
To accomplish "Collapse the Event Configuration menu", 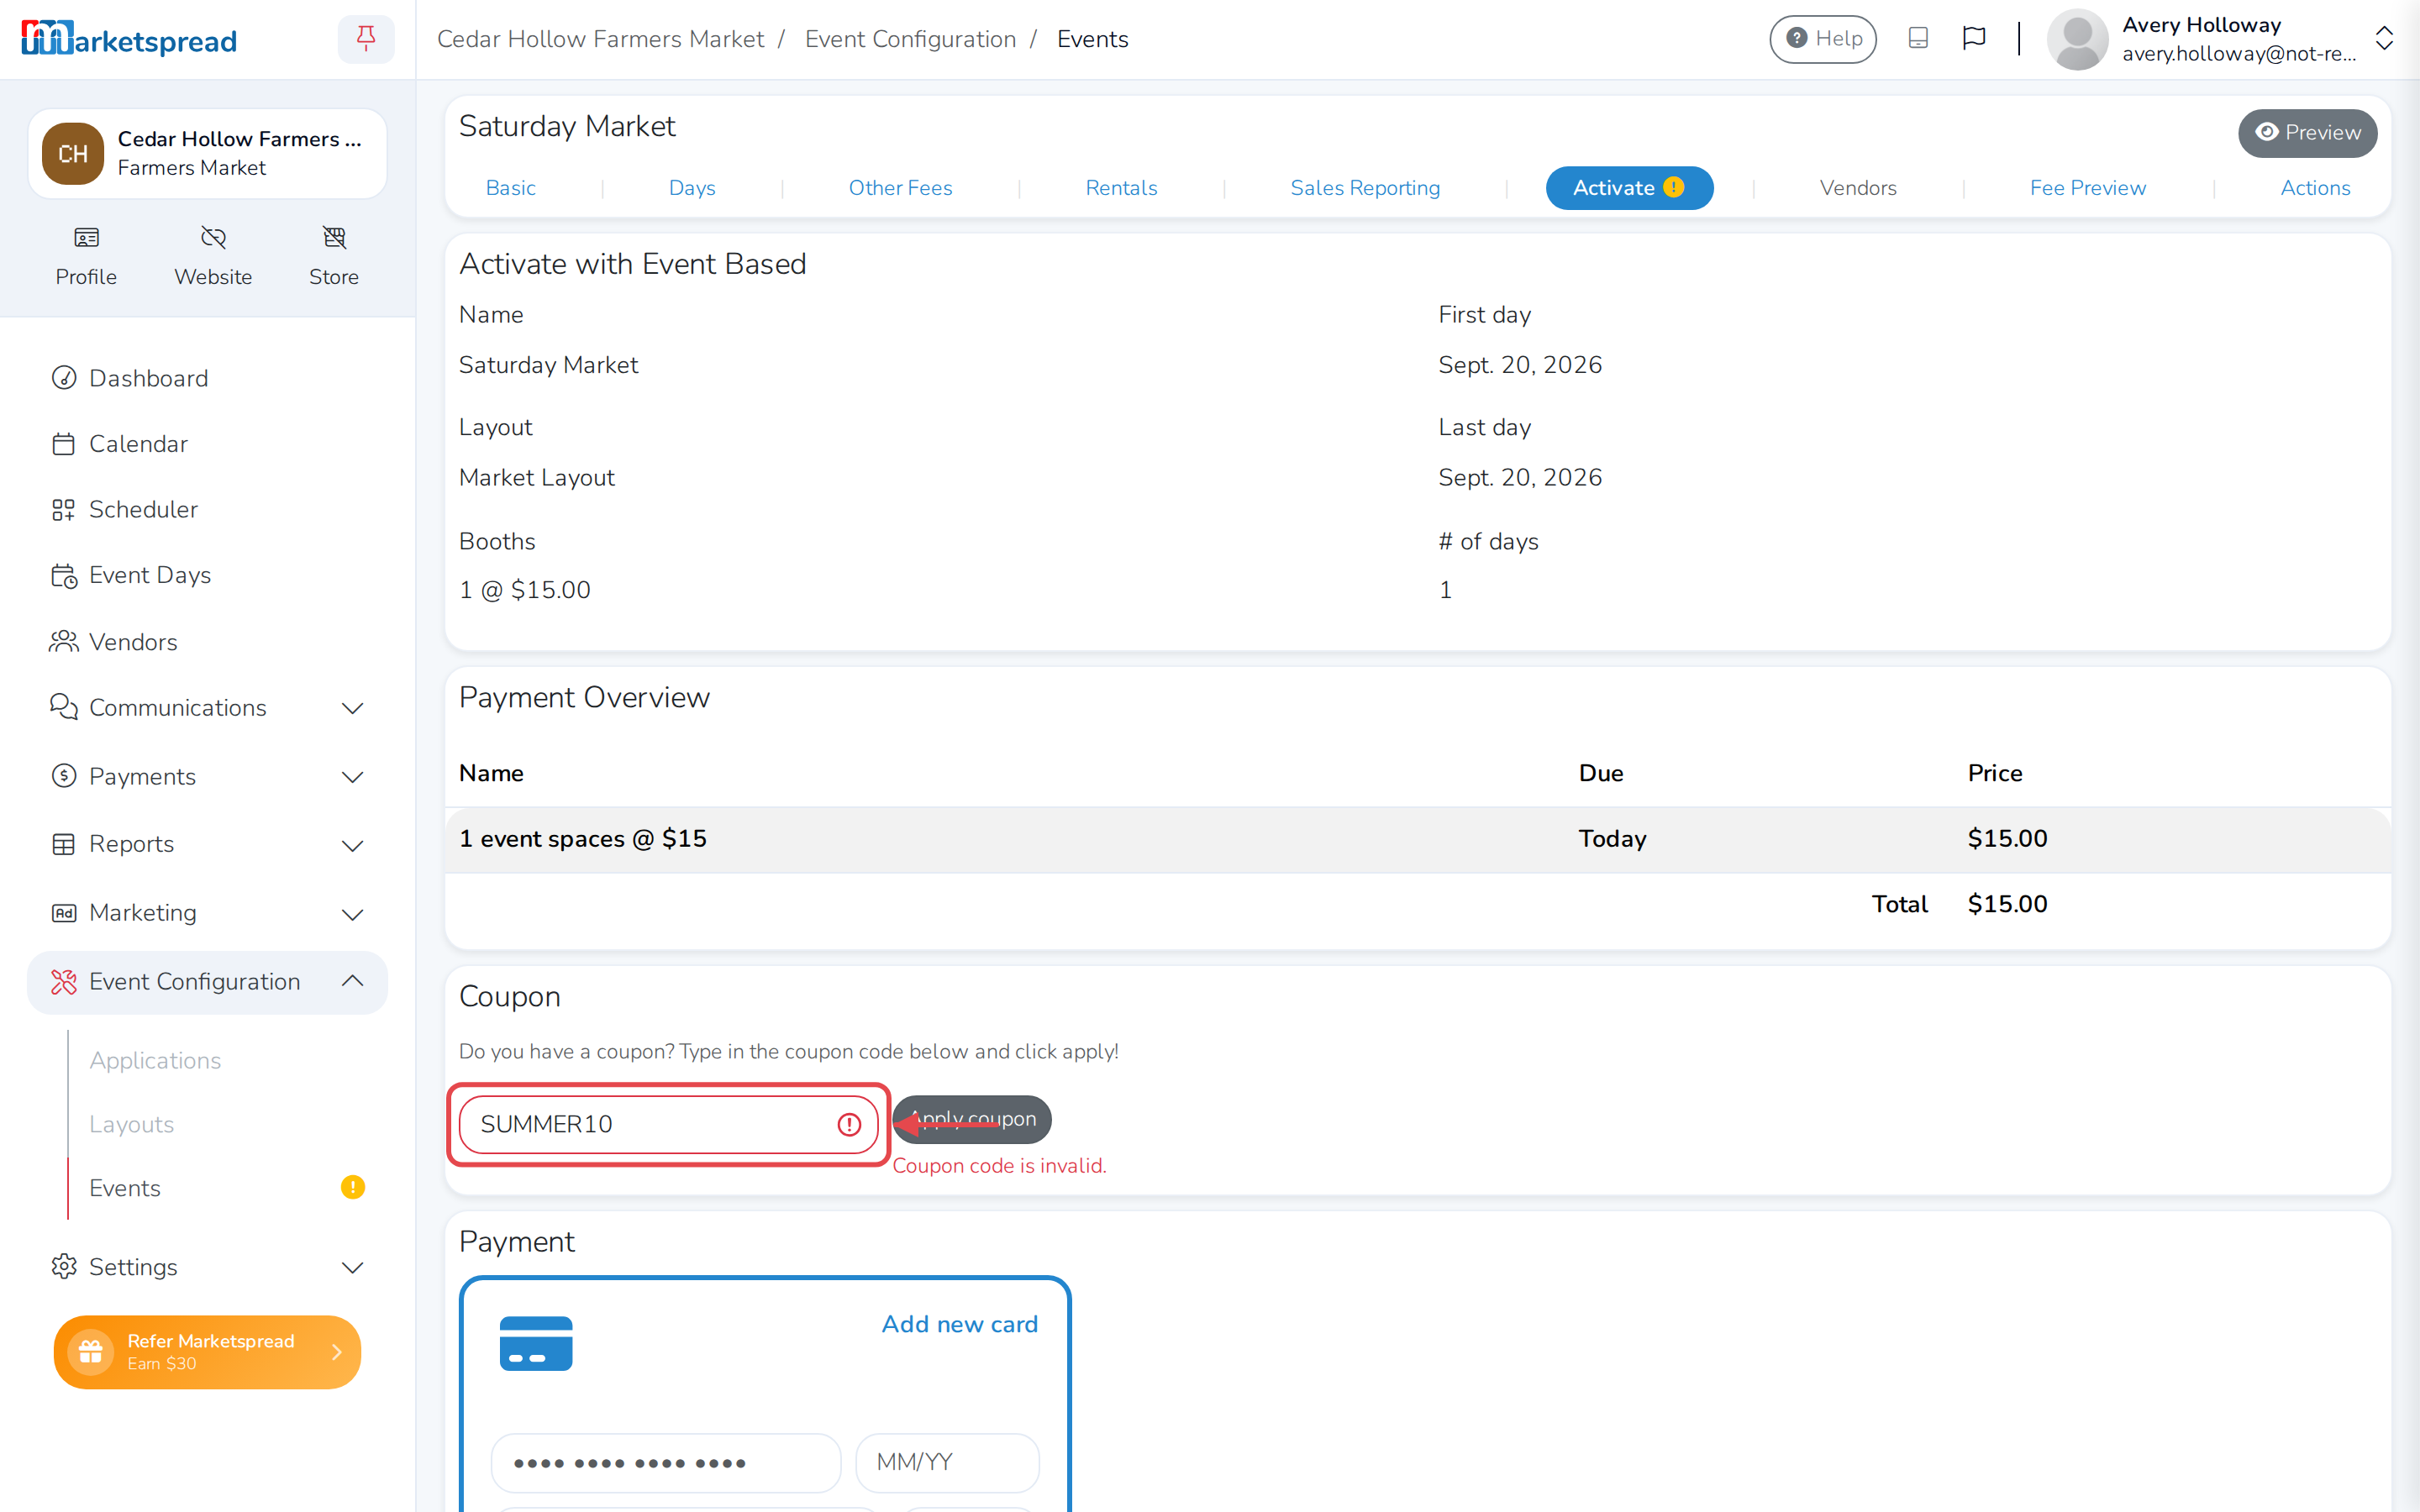I will pos(207,982).
